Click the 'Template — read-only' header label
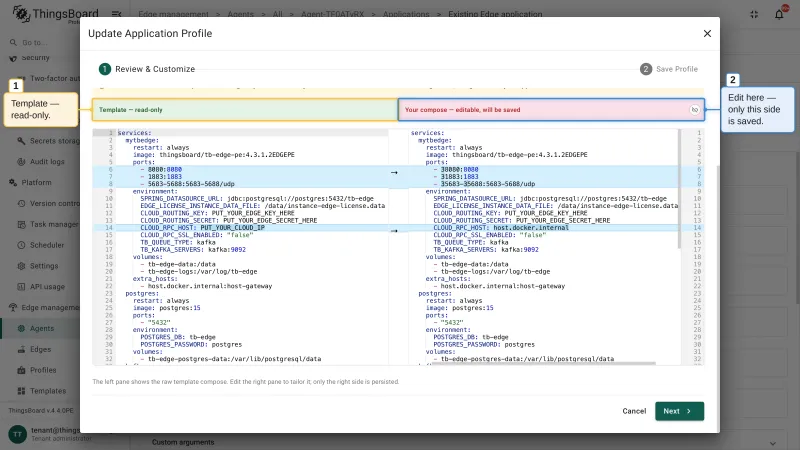The height and width of the screenshot is (450, 800). point(131,110)
